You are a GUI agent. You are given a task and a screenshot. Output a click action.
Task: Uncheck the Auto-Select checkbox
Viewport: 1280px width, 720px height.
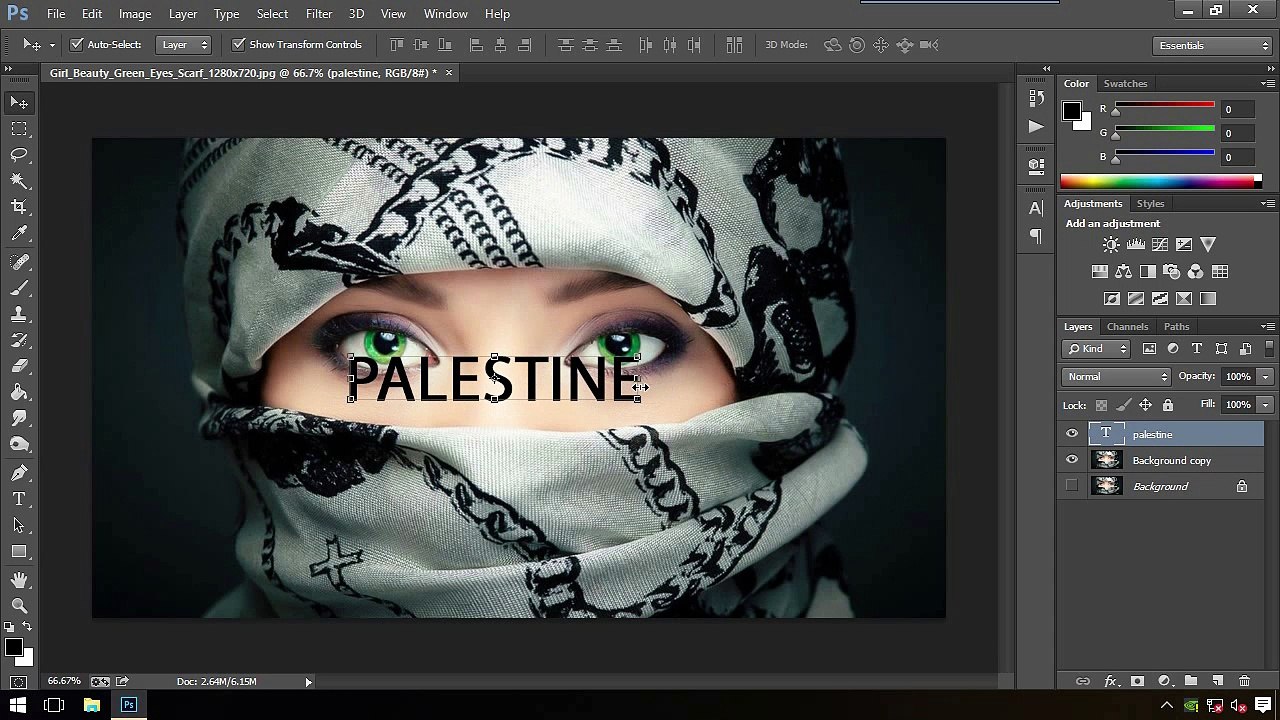pos(77,45)
